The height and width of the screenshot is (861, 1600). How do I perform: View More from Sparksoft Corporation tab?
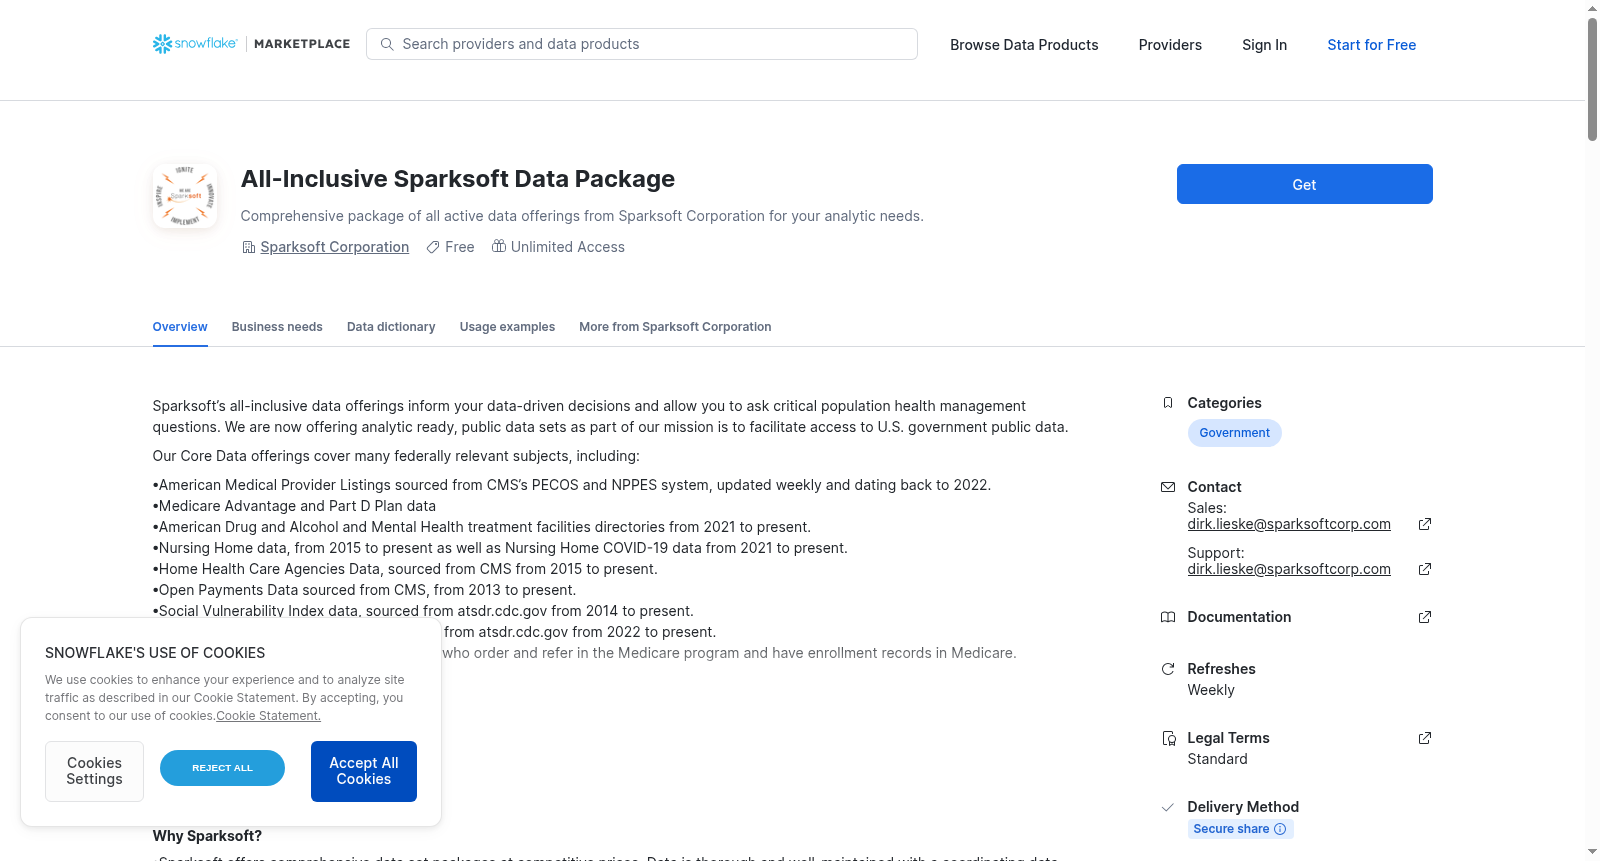pyautogui.click(x=675, y=327)
